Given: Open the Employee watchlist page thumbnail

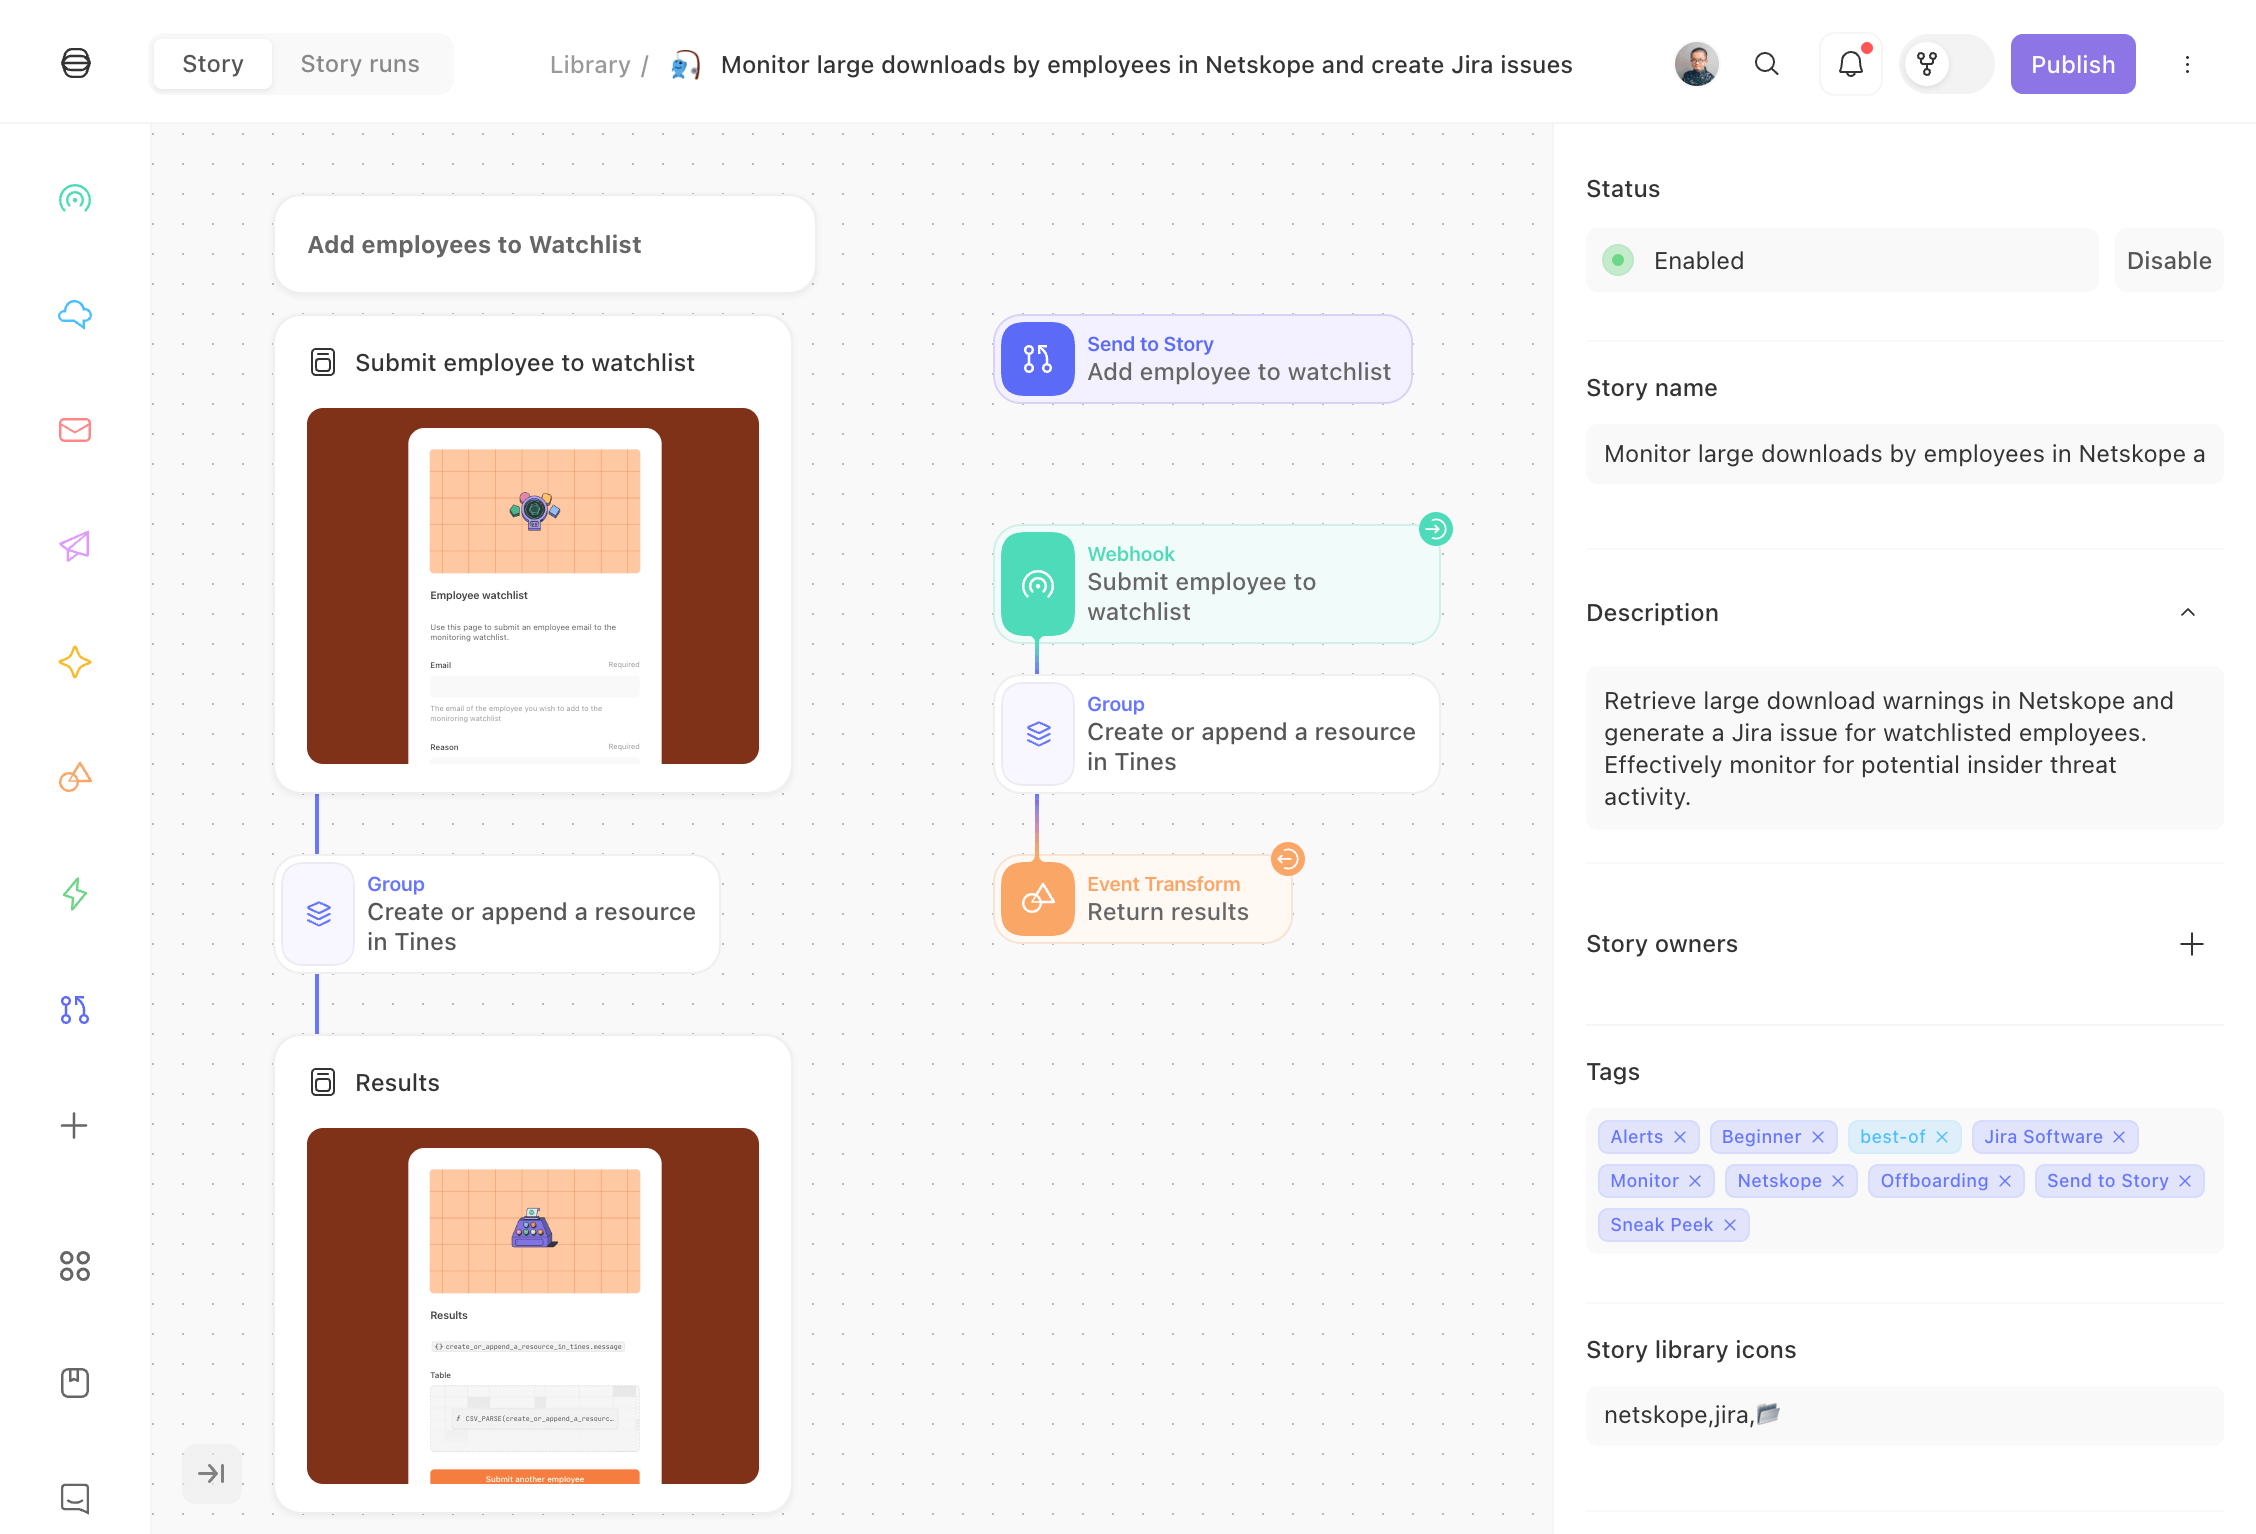Looking at the screenshot, I should pyautogui.click(x=533, y=586).
